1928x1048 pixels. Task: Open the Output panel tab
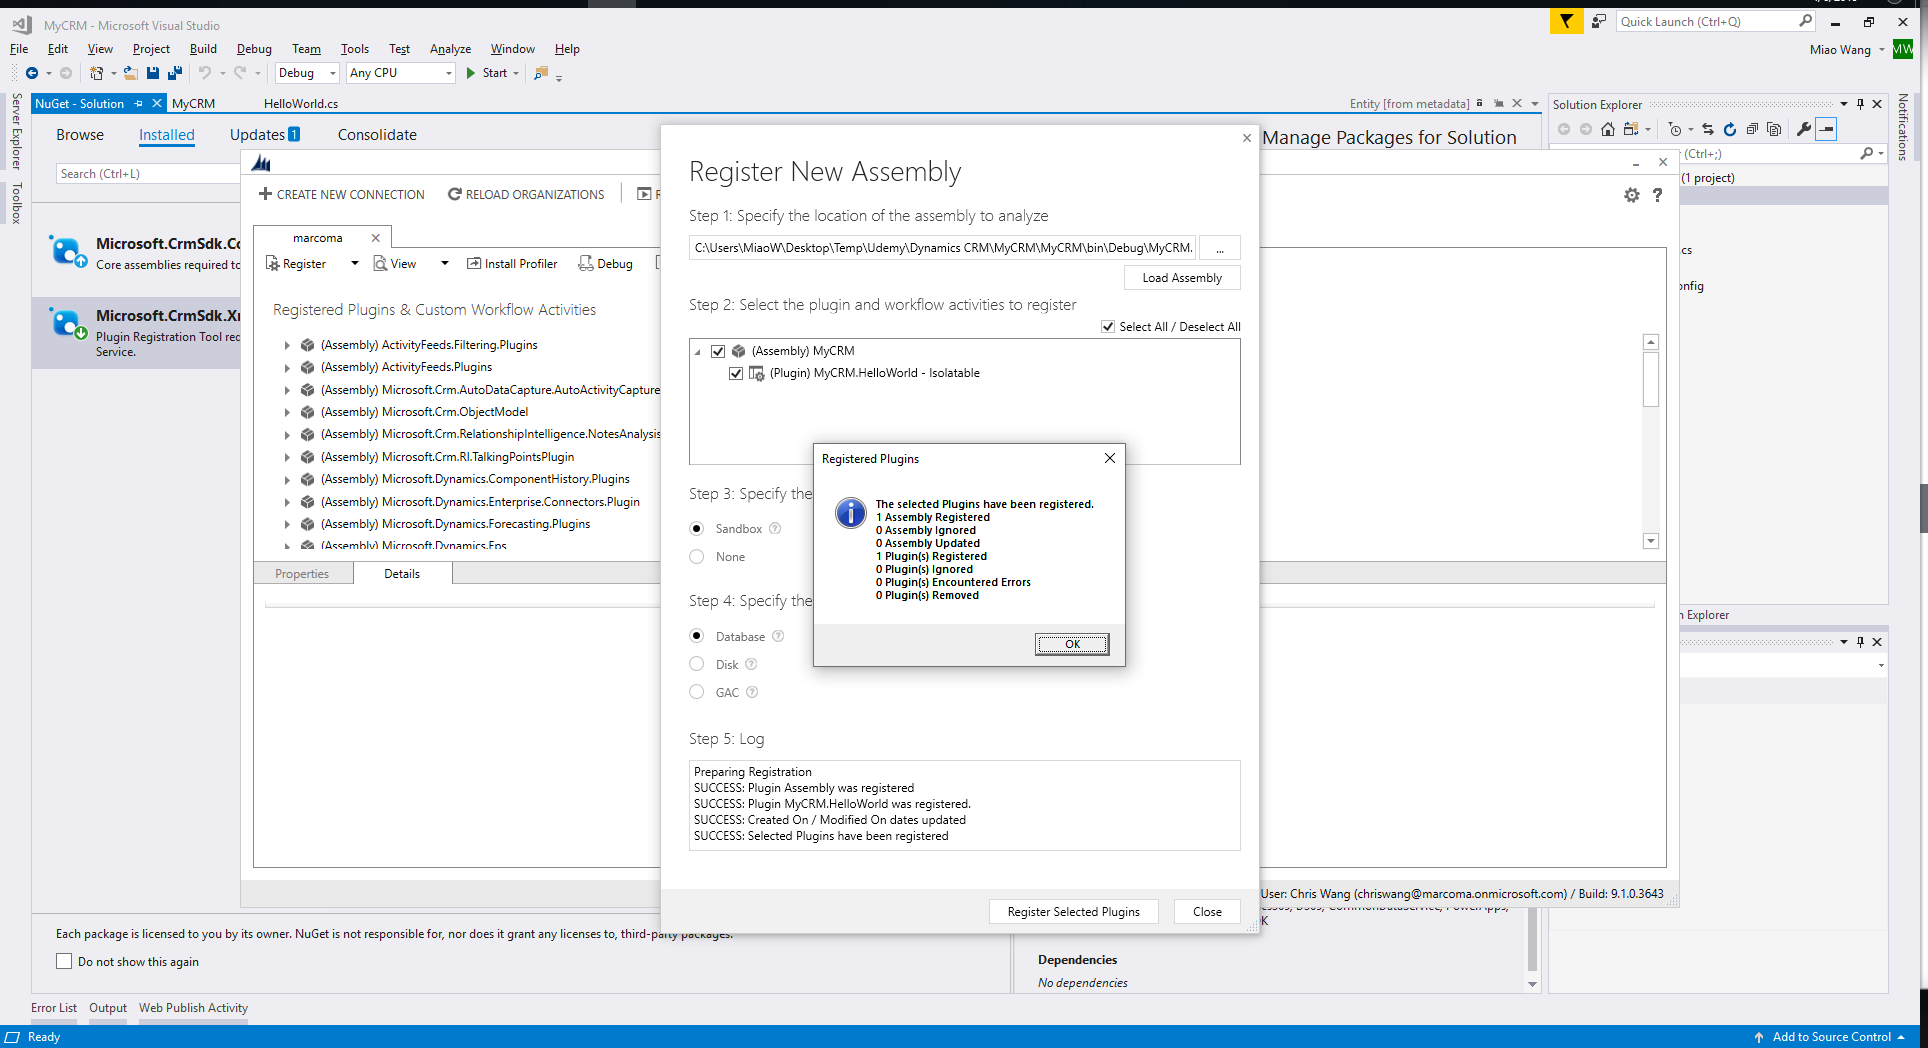[108, 1007]
